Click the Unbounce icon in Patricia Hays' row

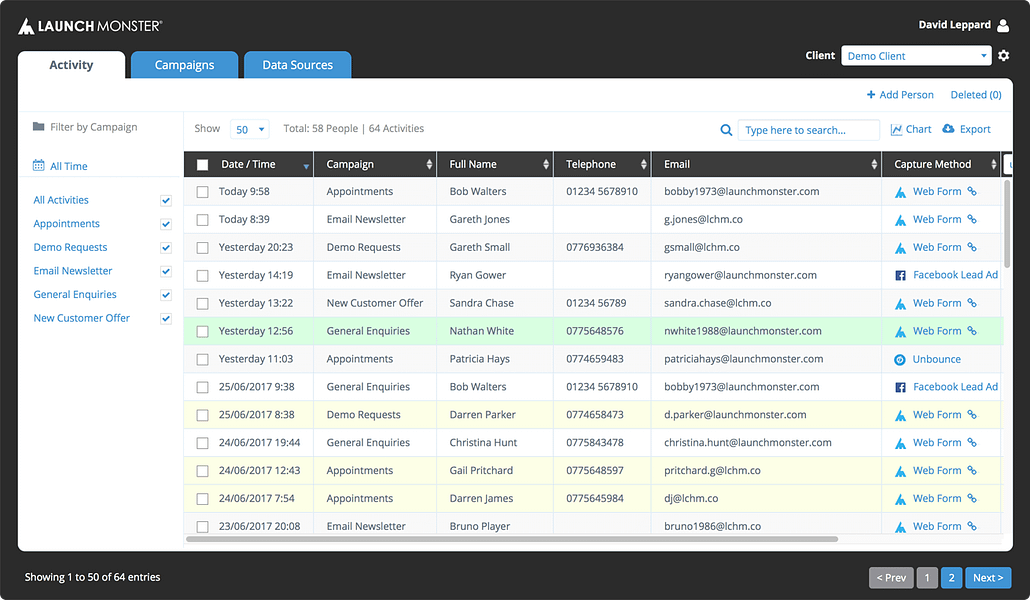point(900,359)
